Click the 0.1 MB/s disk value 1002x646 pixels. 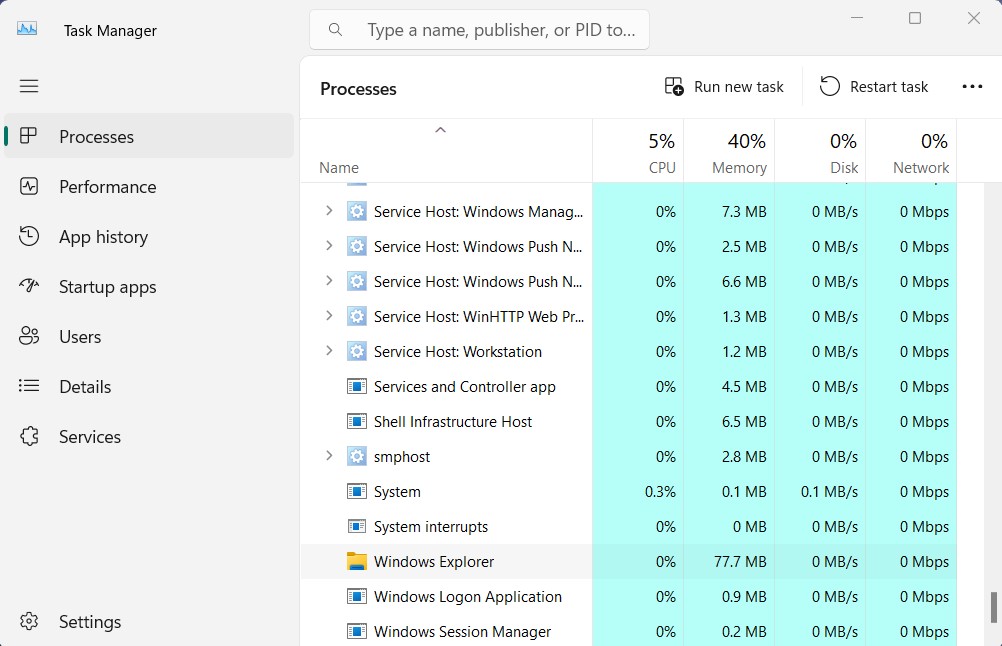click(829, 491)
